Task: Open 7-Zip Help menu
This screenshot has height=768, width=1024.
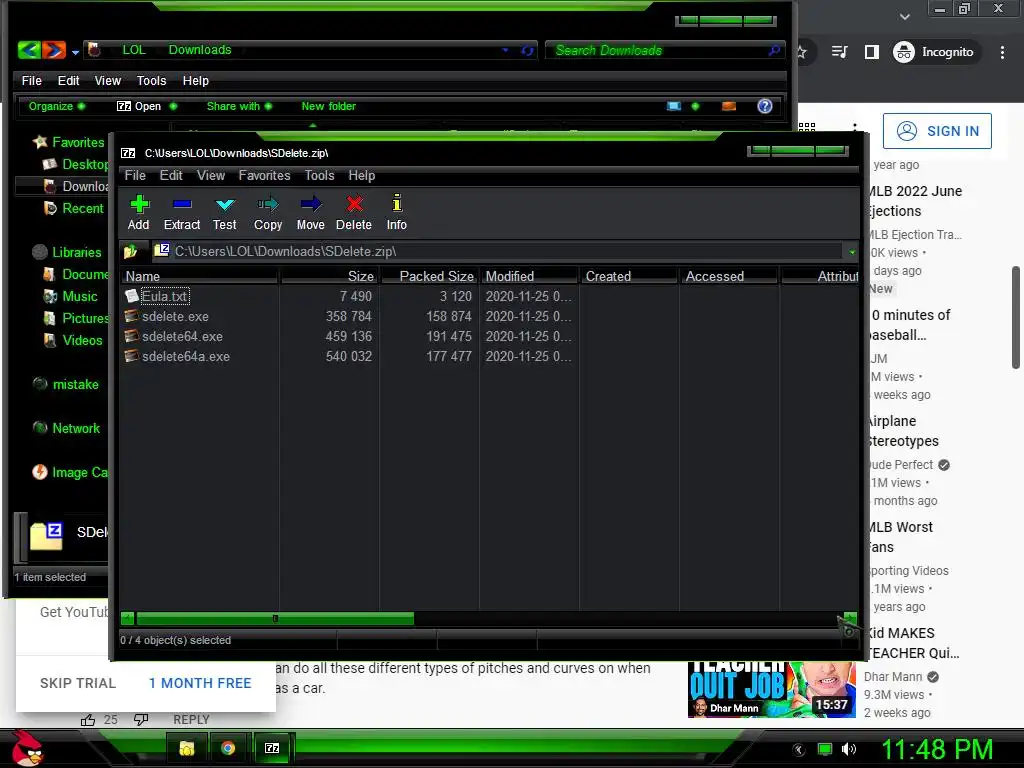Action: coord(362,176)
